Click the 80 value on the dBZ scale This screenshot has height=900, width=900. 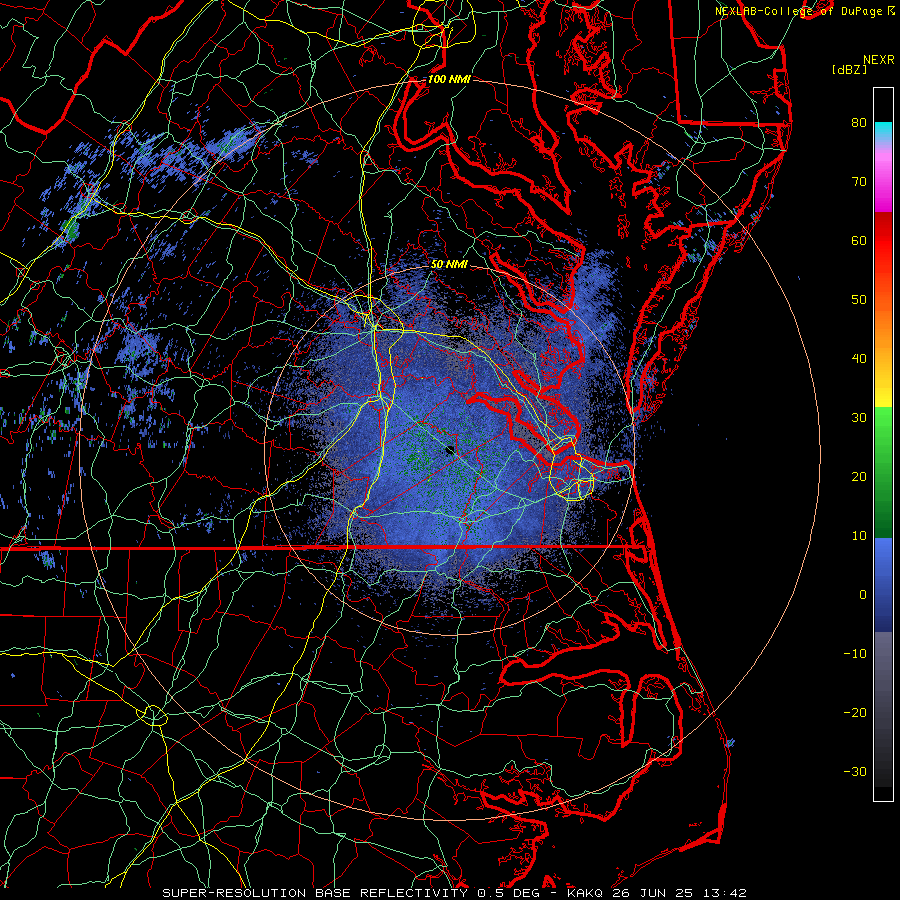[859, 122]
